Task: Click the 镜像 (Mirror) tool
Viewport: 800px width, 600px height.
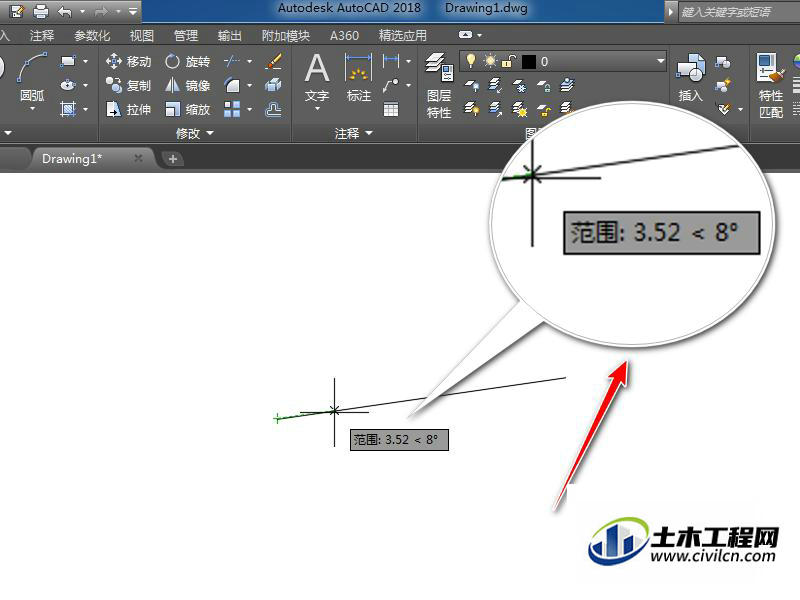Action: (188, 85)
